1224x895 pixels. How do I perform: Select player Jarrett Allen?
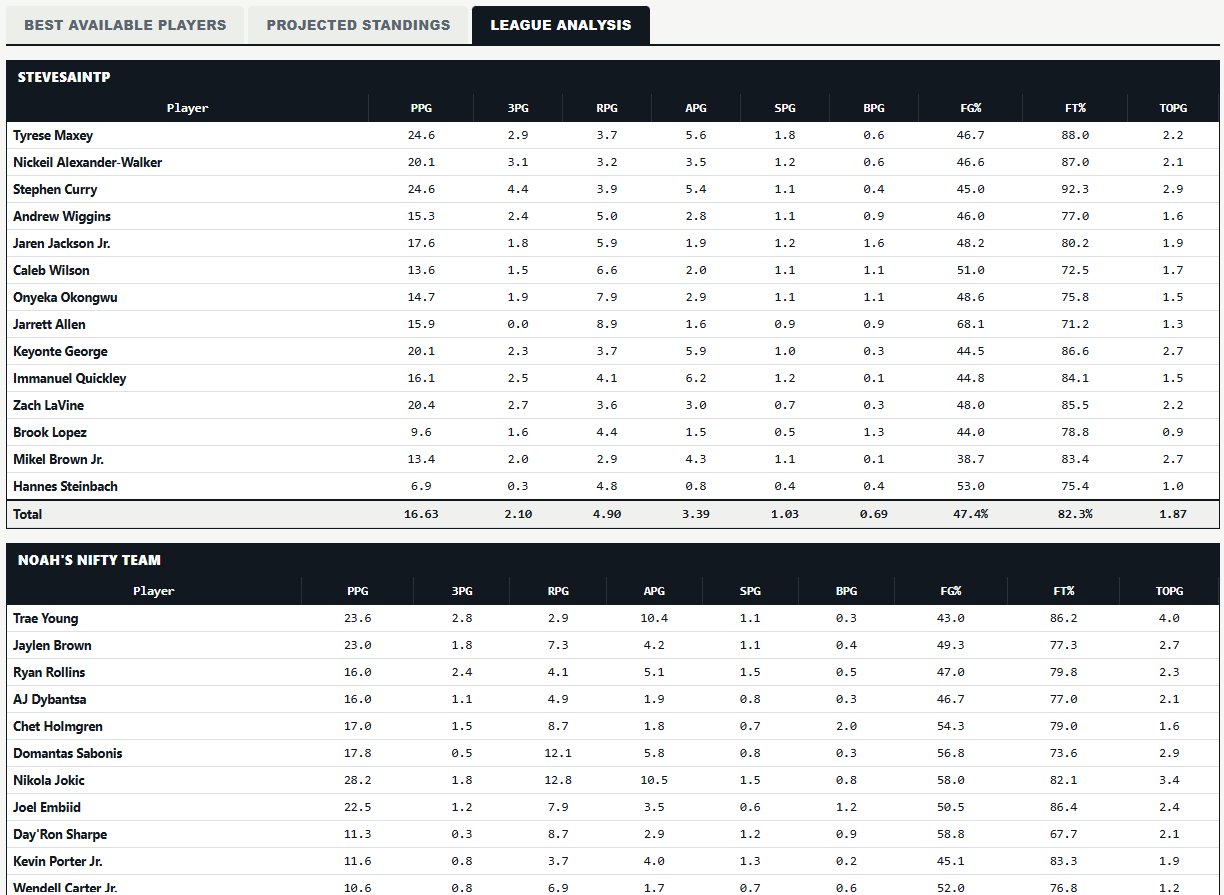pyautogui.click(x=49, y=324)
